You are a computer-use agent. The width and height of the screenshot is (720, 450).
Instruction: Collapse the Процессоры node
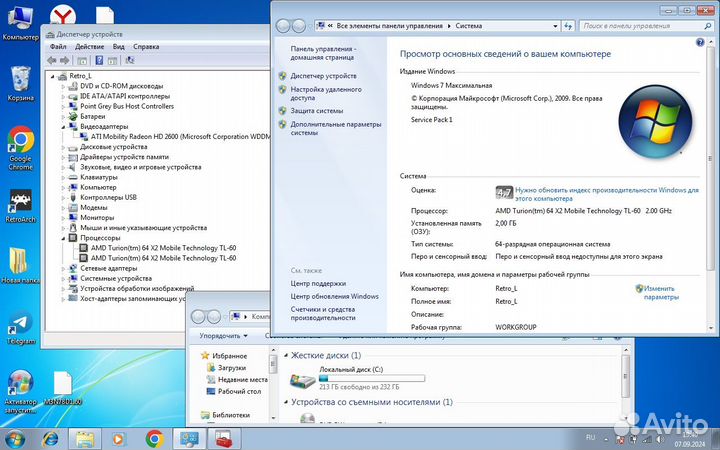[x=63, y=238]
